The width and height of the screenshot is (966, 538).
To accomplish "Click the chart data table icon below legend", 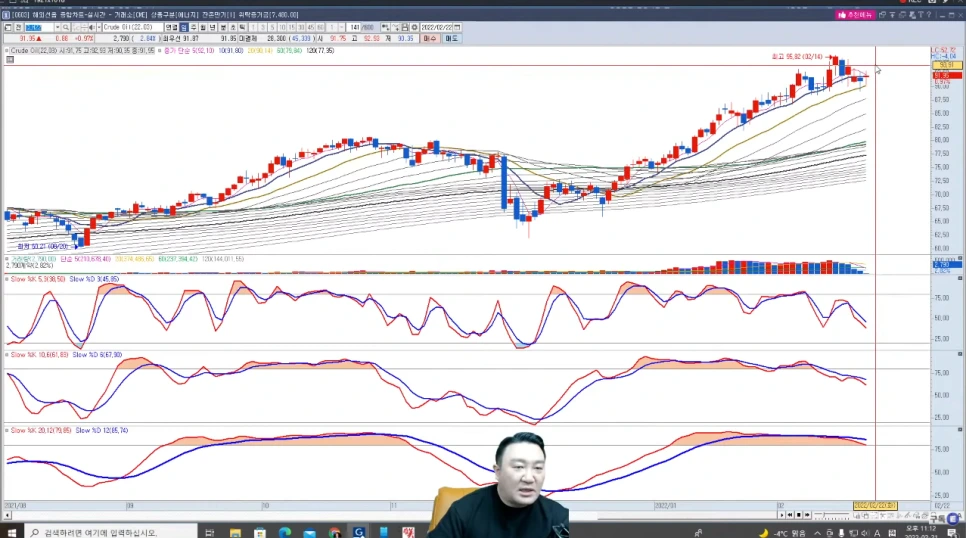I will click(x=10, y=60).
